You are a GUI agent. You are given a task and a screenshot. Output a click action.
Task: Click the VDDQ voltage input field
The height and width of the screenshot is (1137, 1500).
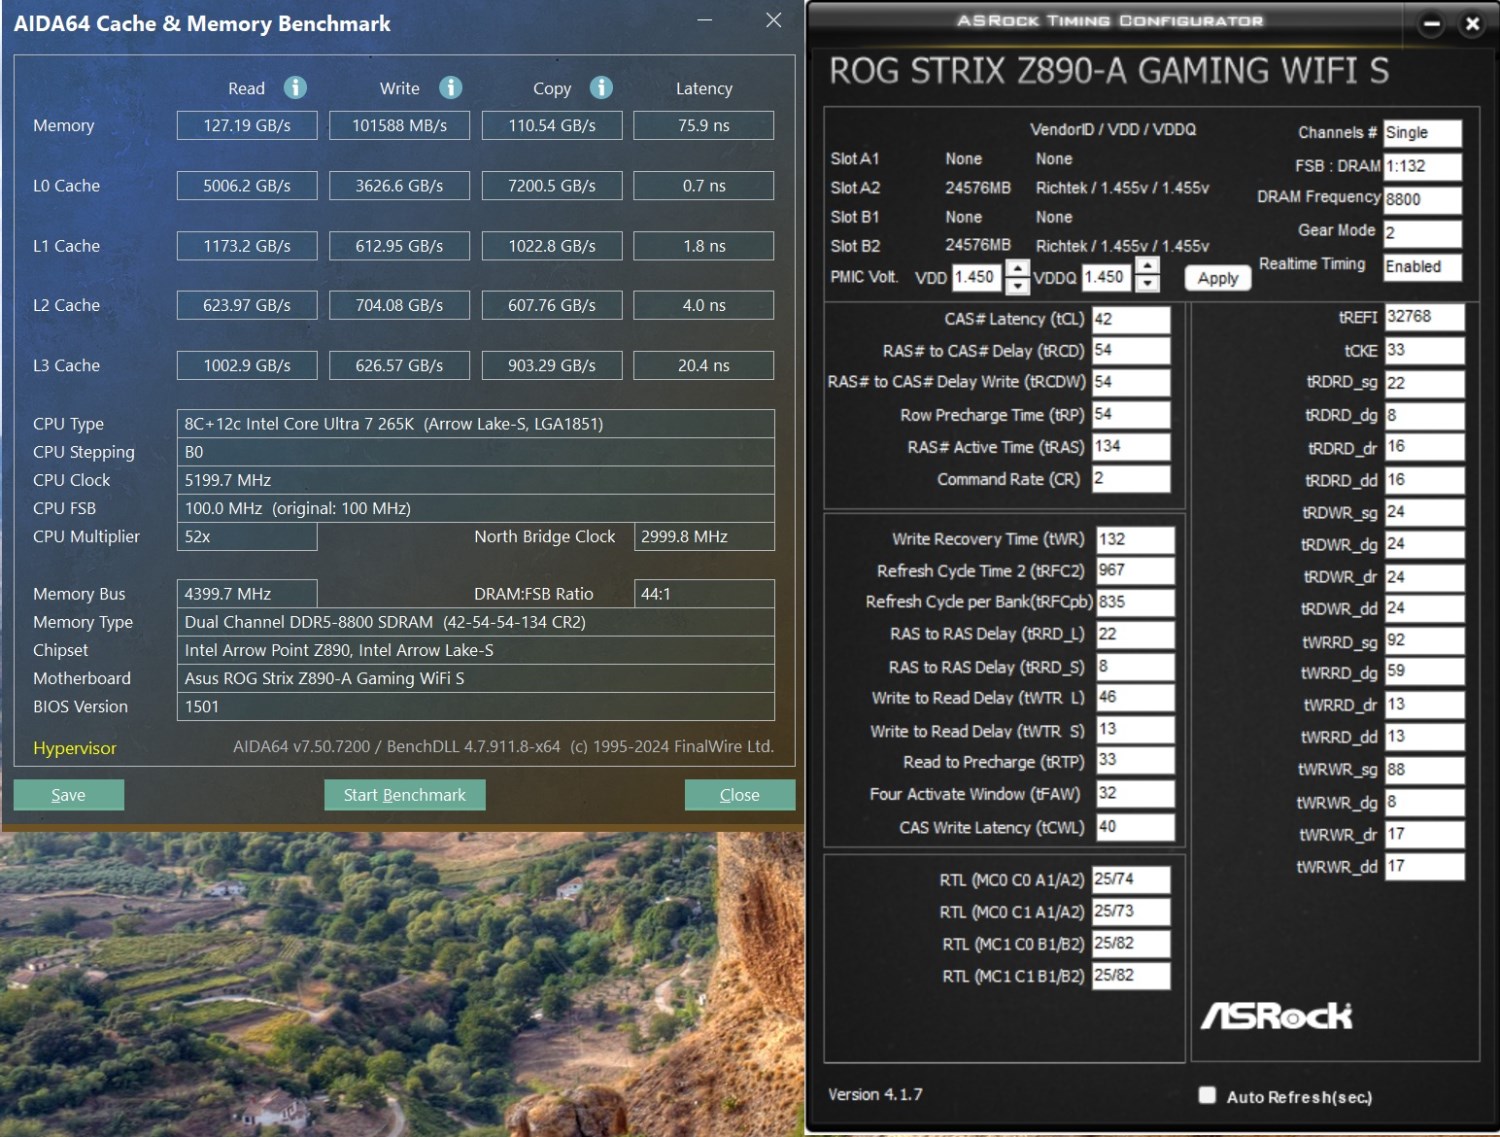[x=1106, y=277]
